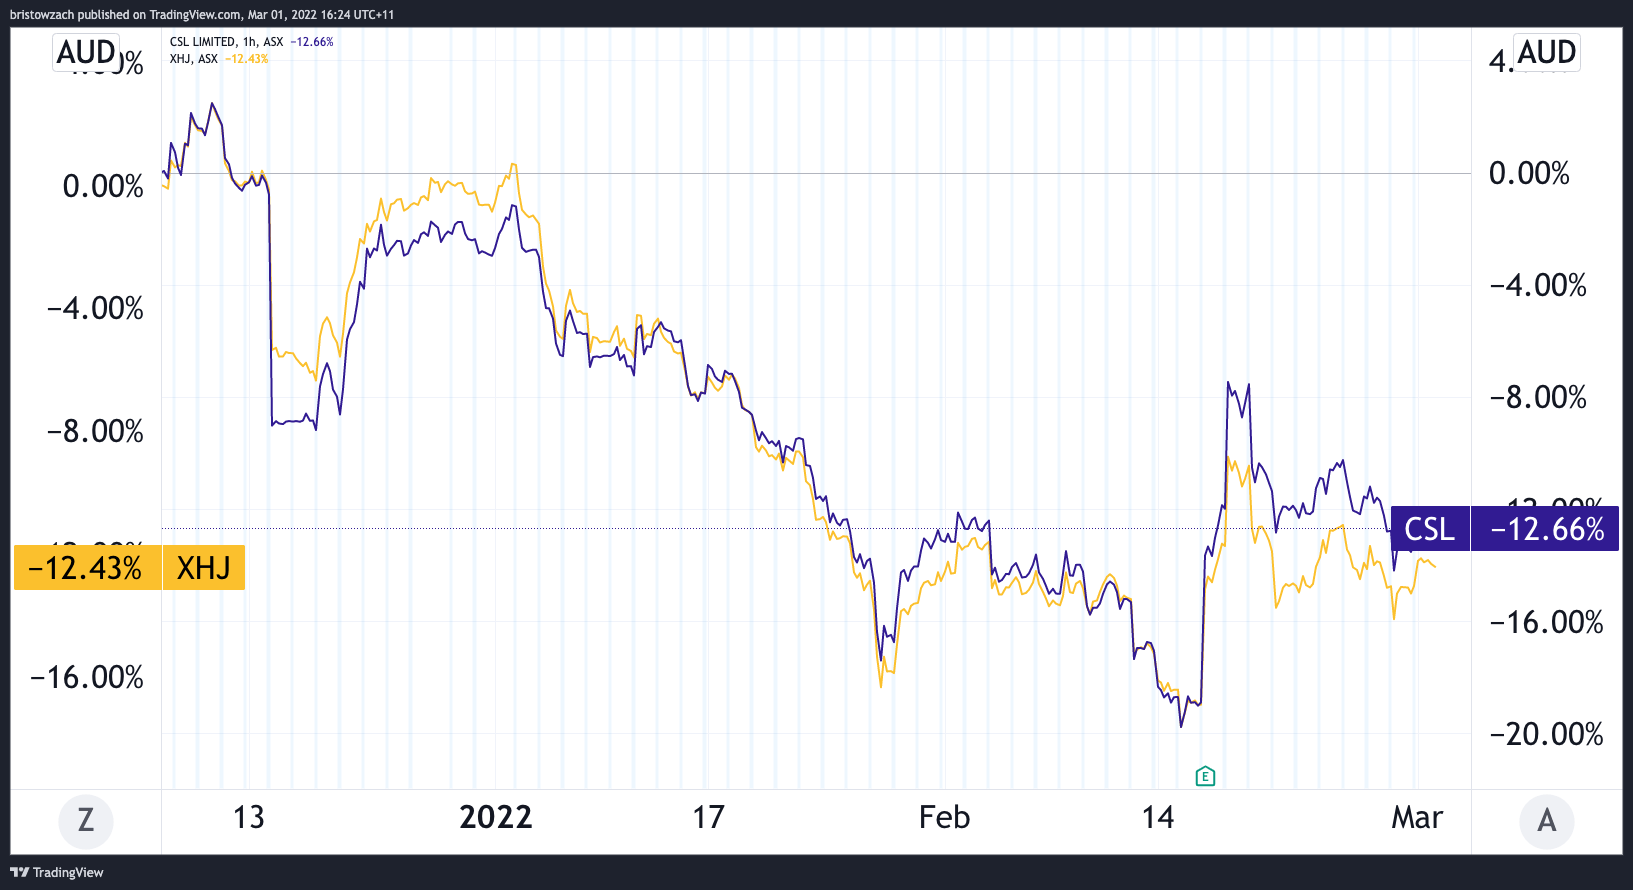This screenshot has height=890, width=1633.
Task: Click the right axis -16.00% label
Action: [x=1546, y=622]
